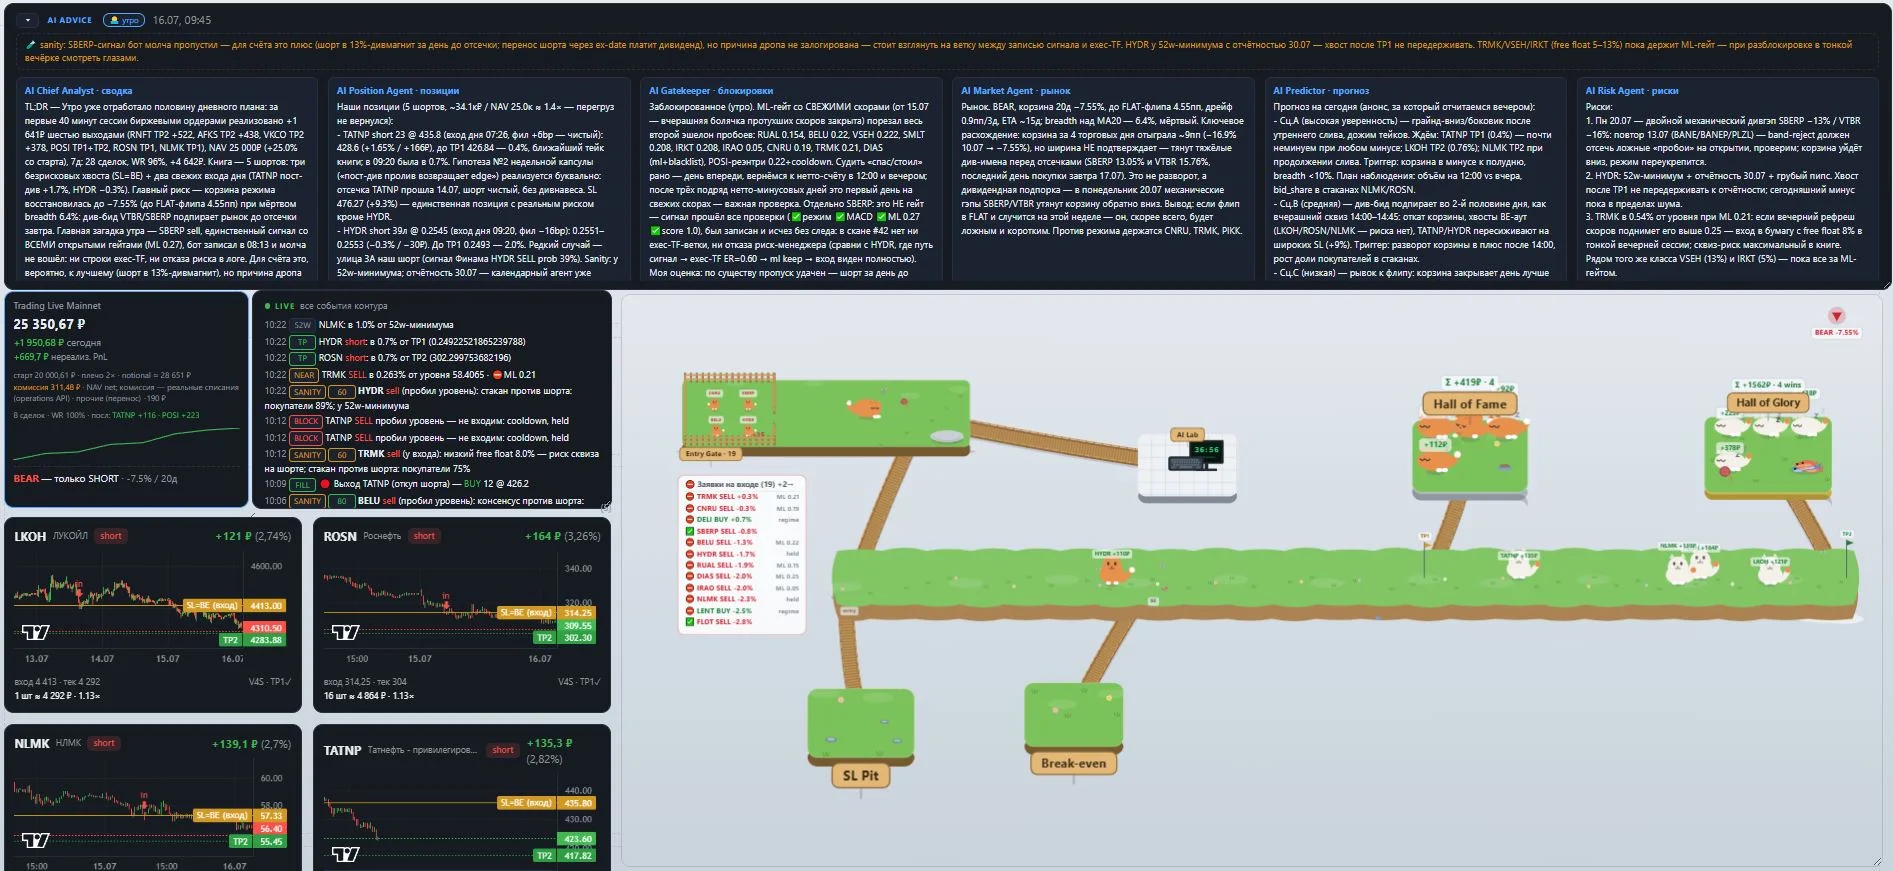Toggle the SBERP SELL green checkbox
Image resolution: width=1893 pixels, height=871 pixels.
point(689,531)
